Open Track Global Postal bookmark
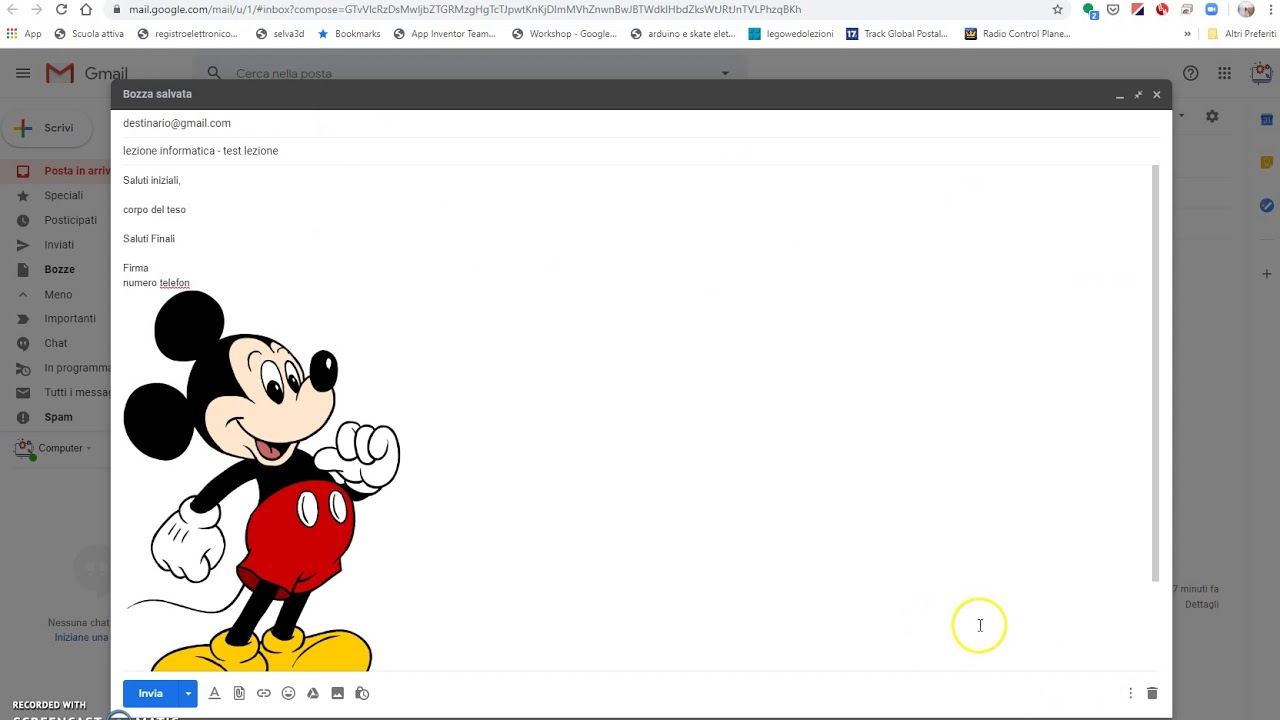The image size is (1280, 720). pyautogui.click(x=897, y=33)
